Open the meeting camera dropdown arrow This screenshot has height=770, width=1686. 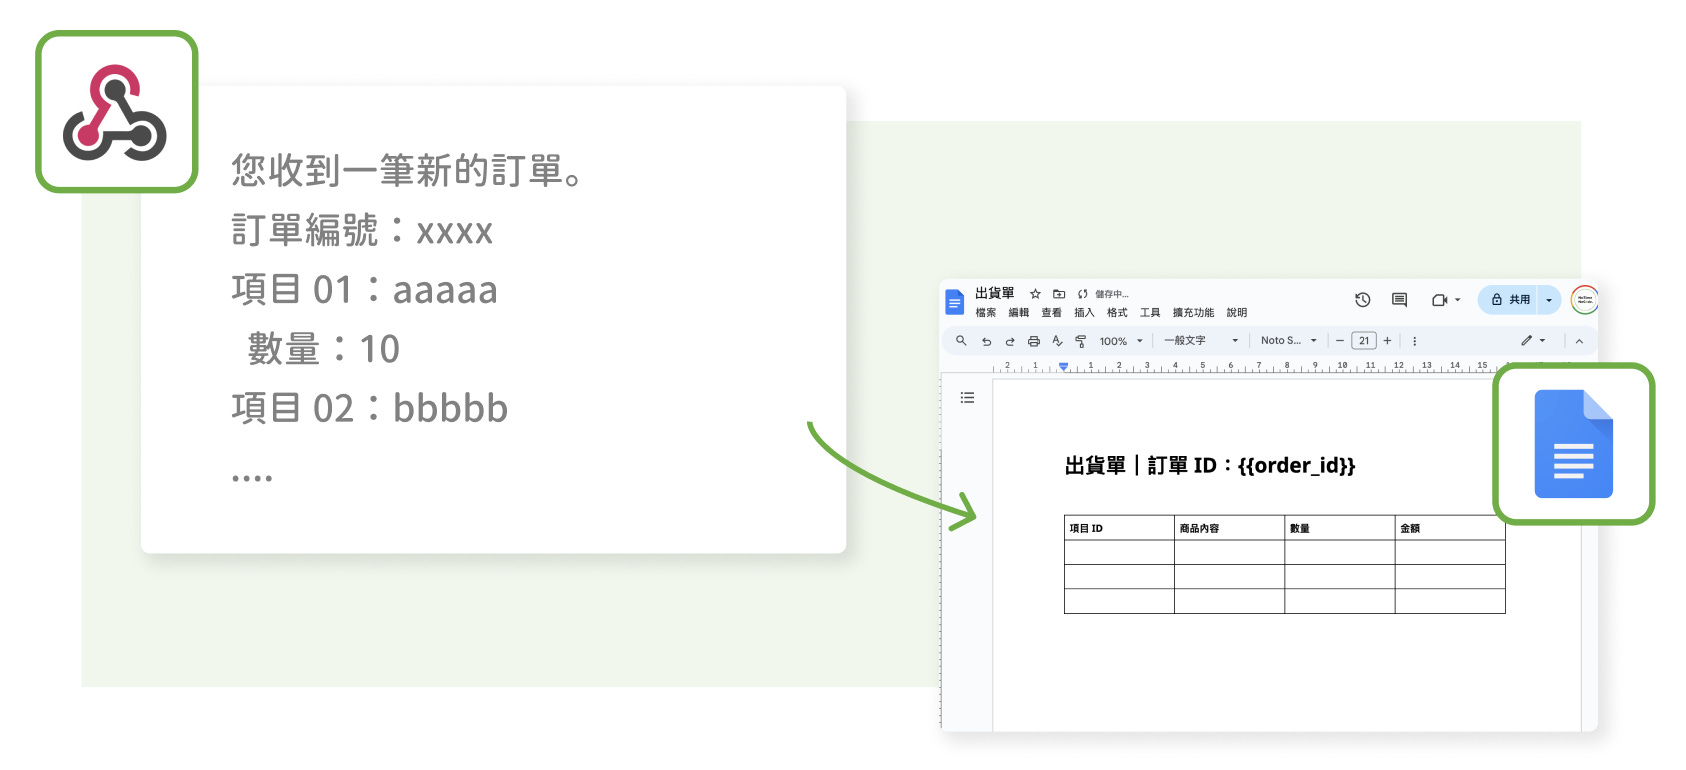(1457, 300)
